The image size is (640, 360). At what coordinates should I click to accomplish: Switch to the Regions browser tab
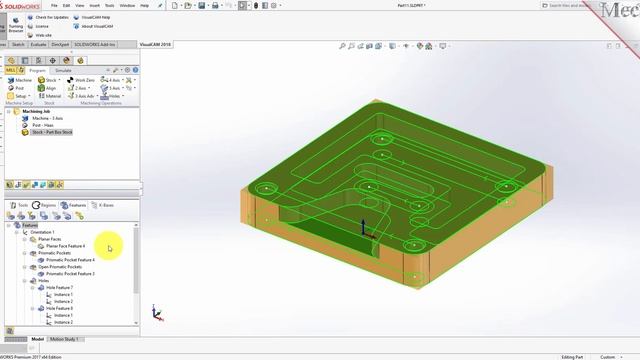click(x=44, y=205)
